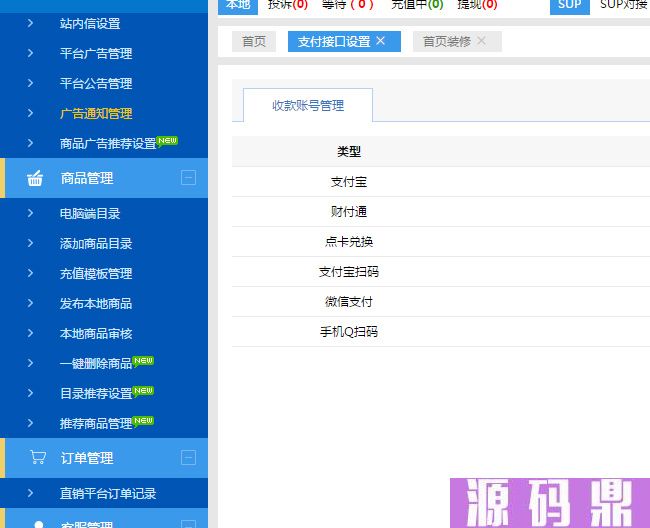Open 直销平台订单记录 menu entry

pos(108,493)
